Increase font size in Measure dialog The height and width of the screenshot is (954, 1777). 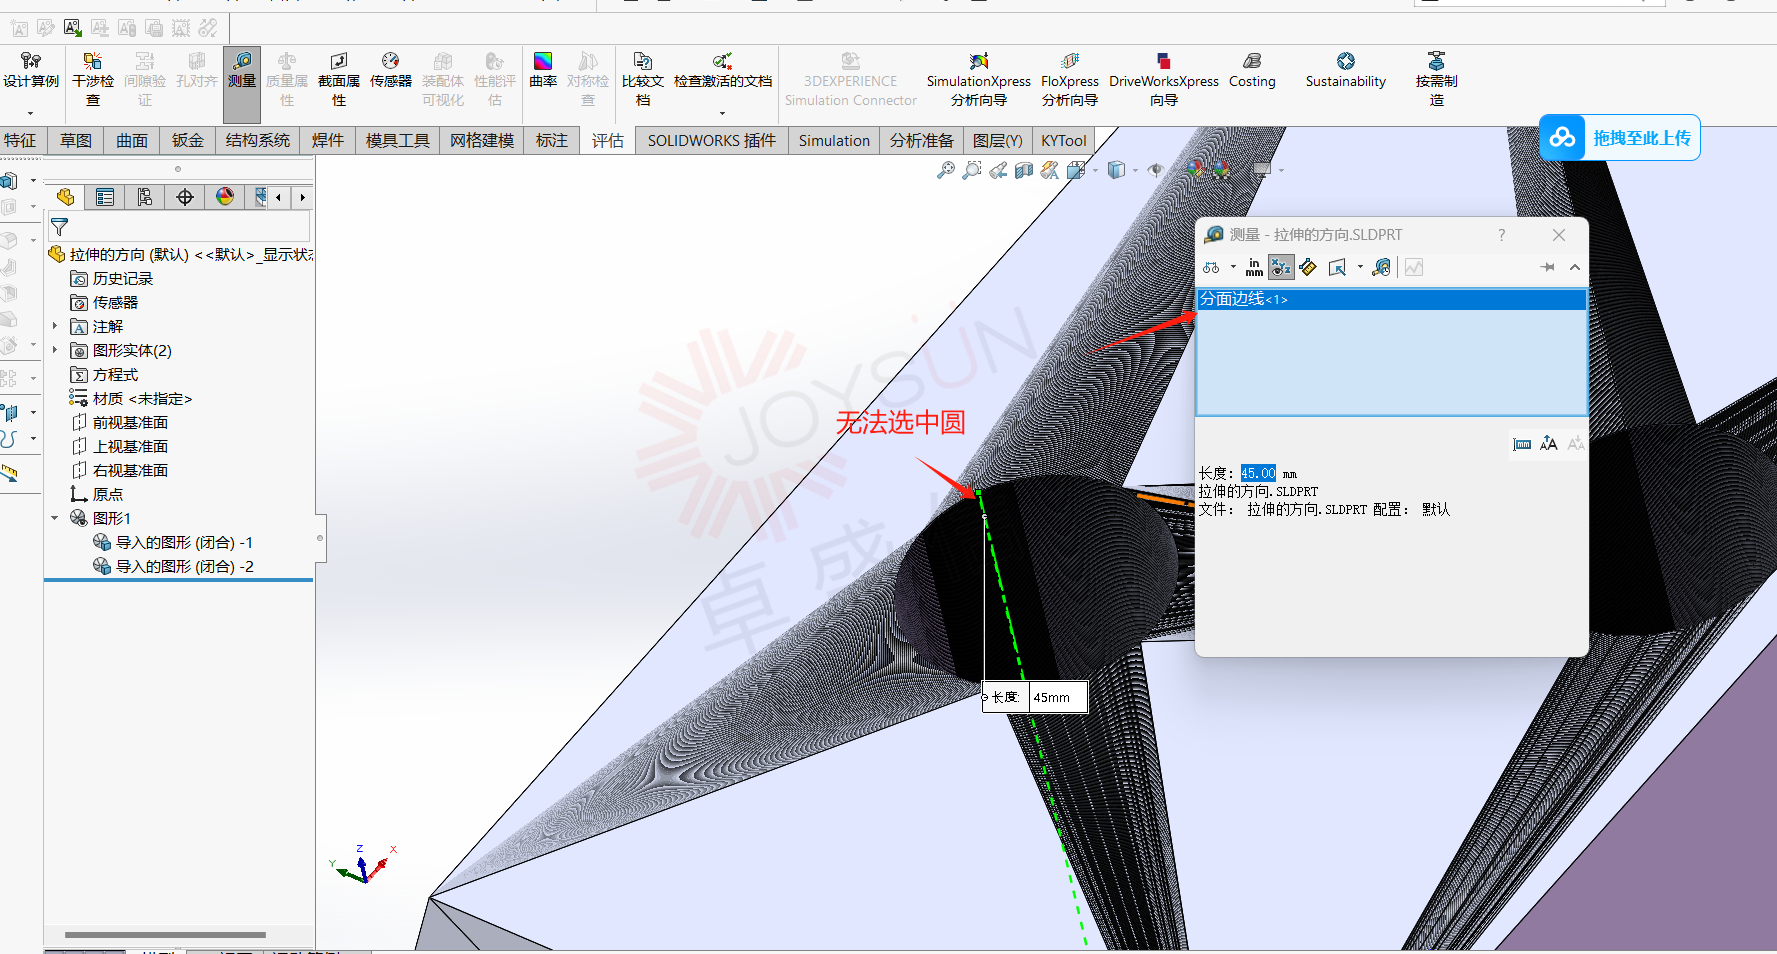pyautogui.click(x=1549, y=443)
